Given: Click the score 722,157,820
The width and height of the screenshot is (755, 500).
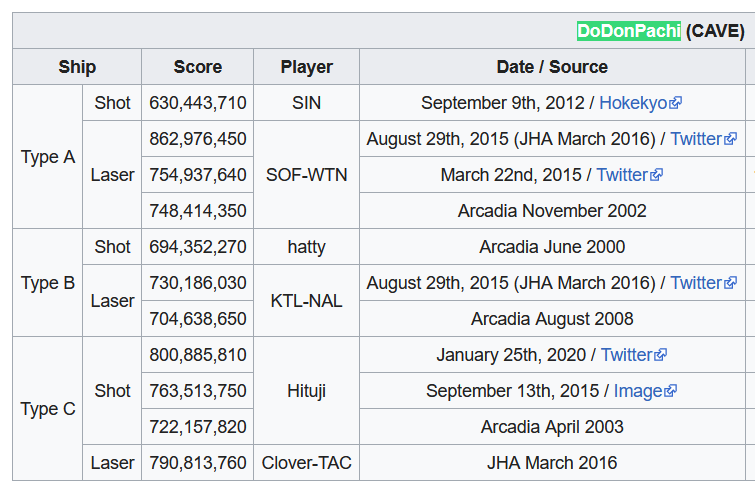Looking at the screenshot, I should tap(197, 427).
